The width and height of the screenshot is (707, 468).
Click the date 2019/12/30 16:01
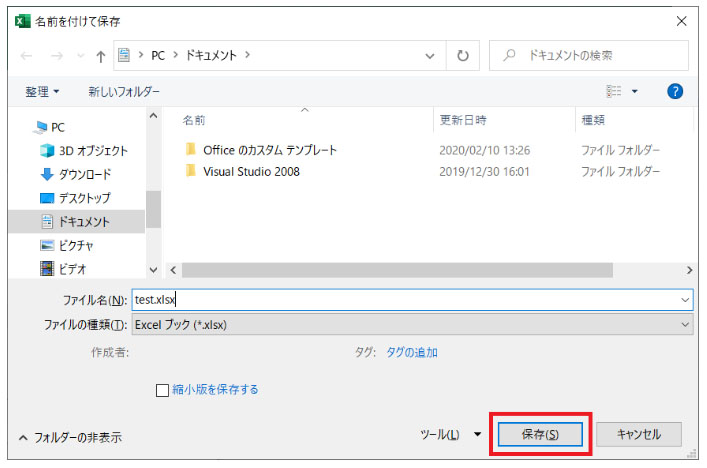[484, 172]
